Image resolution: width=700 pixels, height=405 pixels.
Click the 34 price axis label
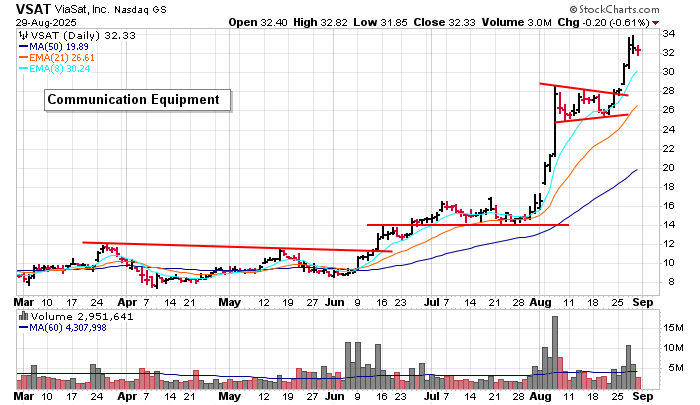pos(668,34)
